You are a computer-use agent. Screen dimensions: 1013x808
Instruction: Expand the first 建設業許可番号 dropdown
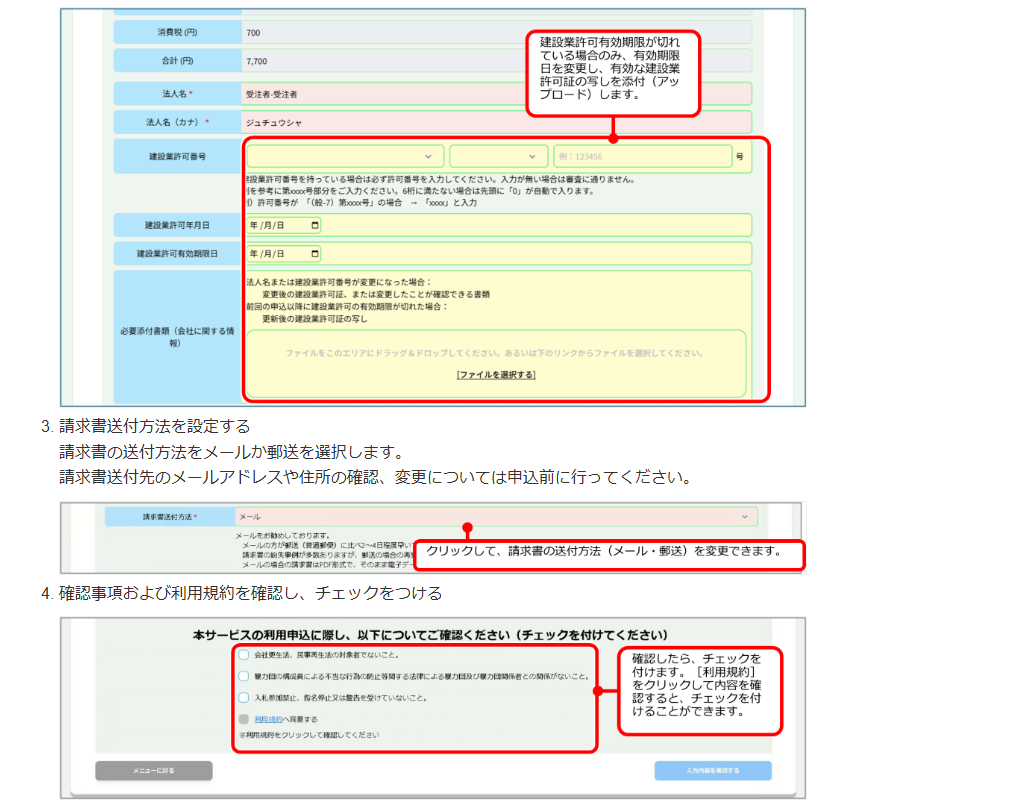pyautogui.click(x=345, y=157)
